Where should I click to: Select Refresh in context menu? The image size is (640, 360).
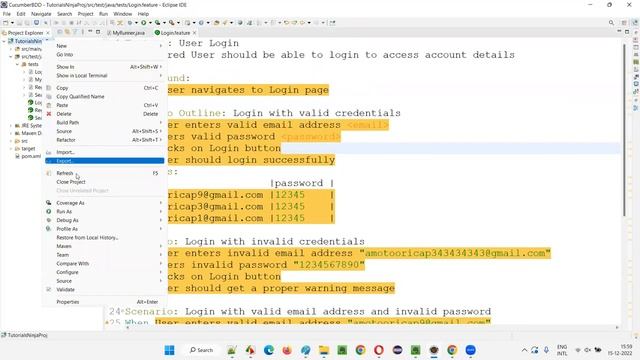point(105,173)
